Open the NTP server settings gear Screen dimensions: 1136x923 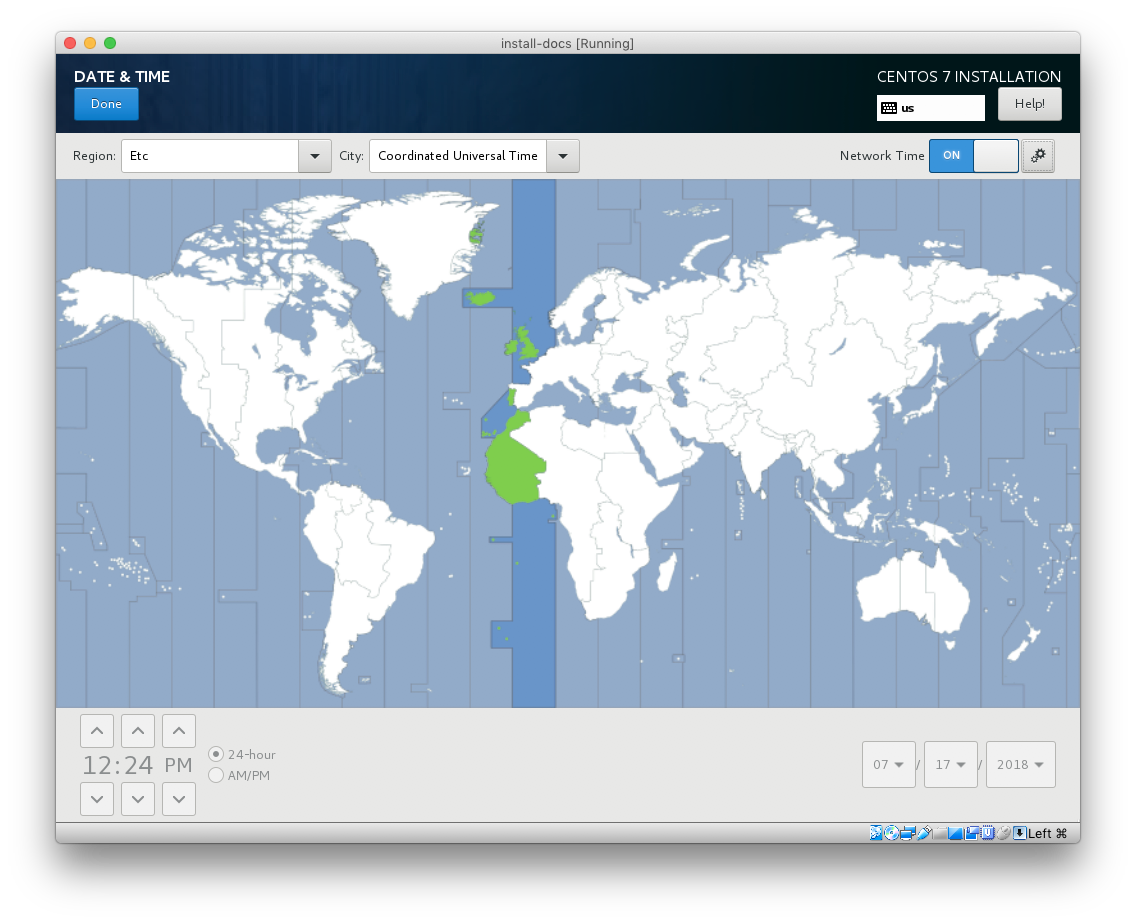coord(1037,156)
